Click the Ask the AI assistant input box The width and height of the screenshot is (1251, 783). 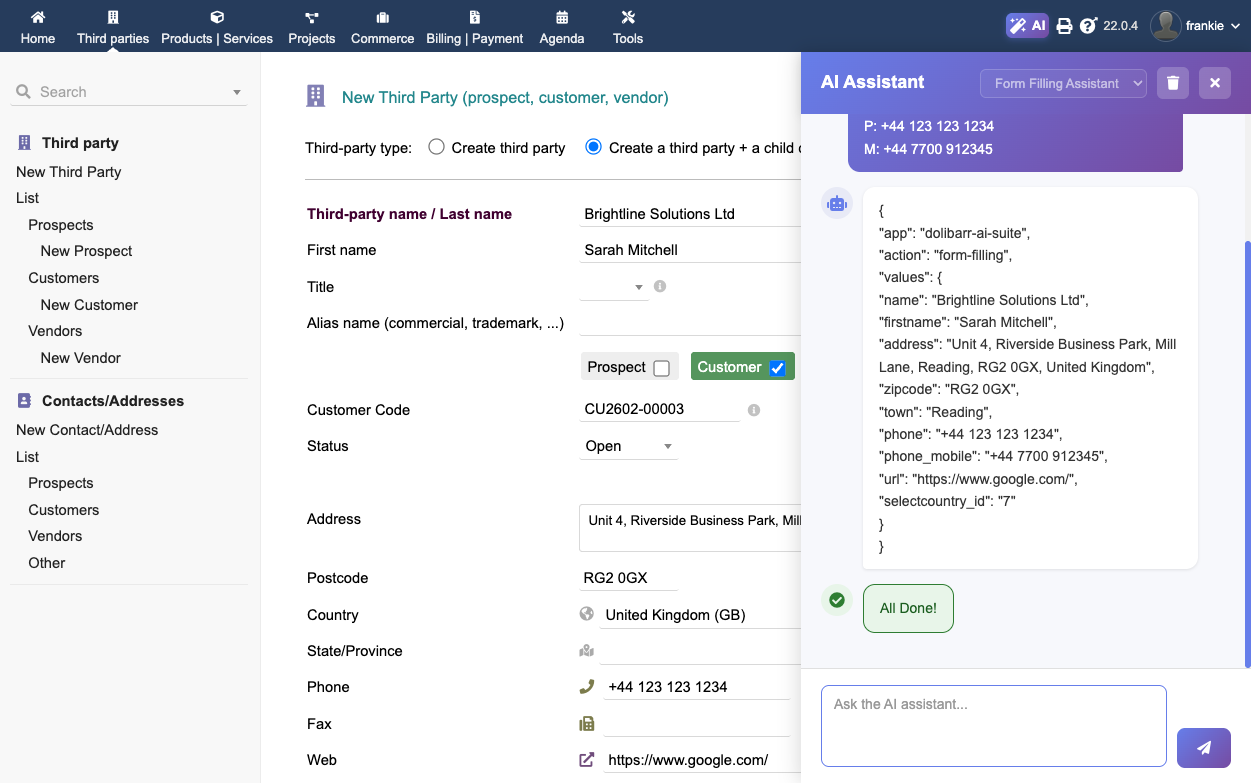click(x=993, y=725)
